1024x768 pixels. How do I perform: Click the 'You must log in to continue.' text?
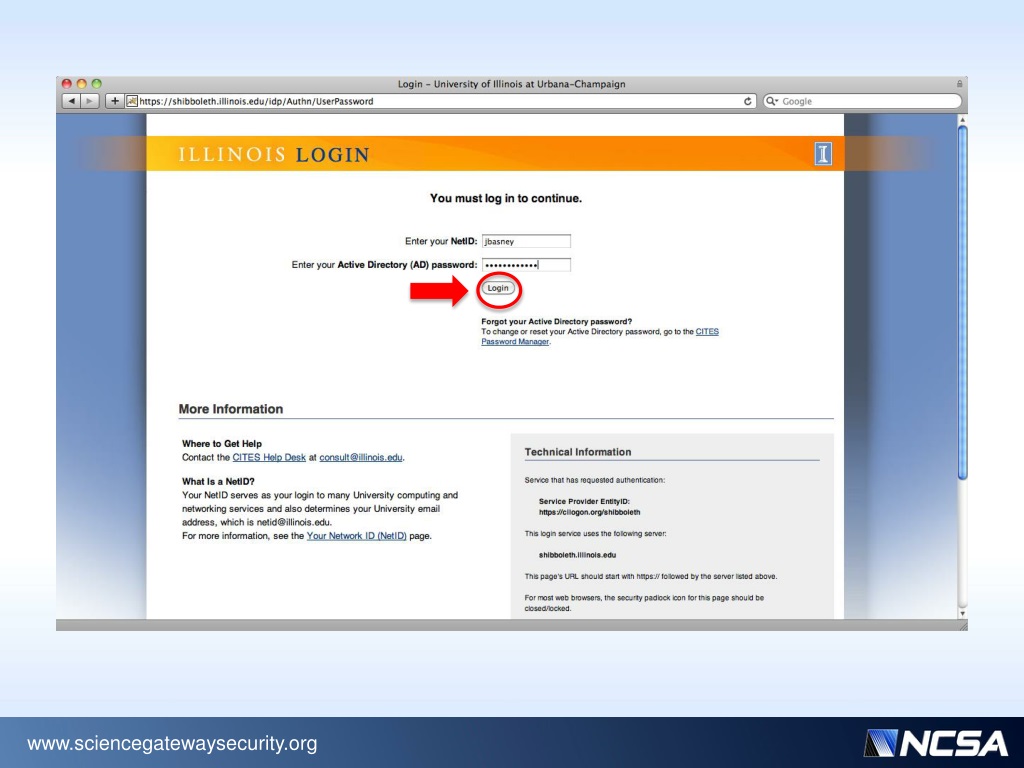point(505,199)
